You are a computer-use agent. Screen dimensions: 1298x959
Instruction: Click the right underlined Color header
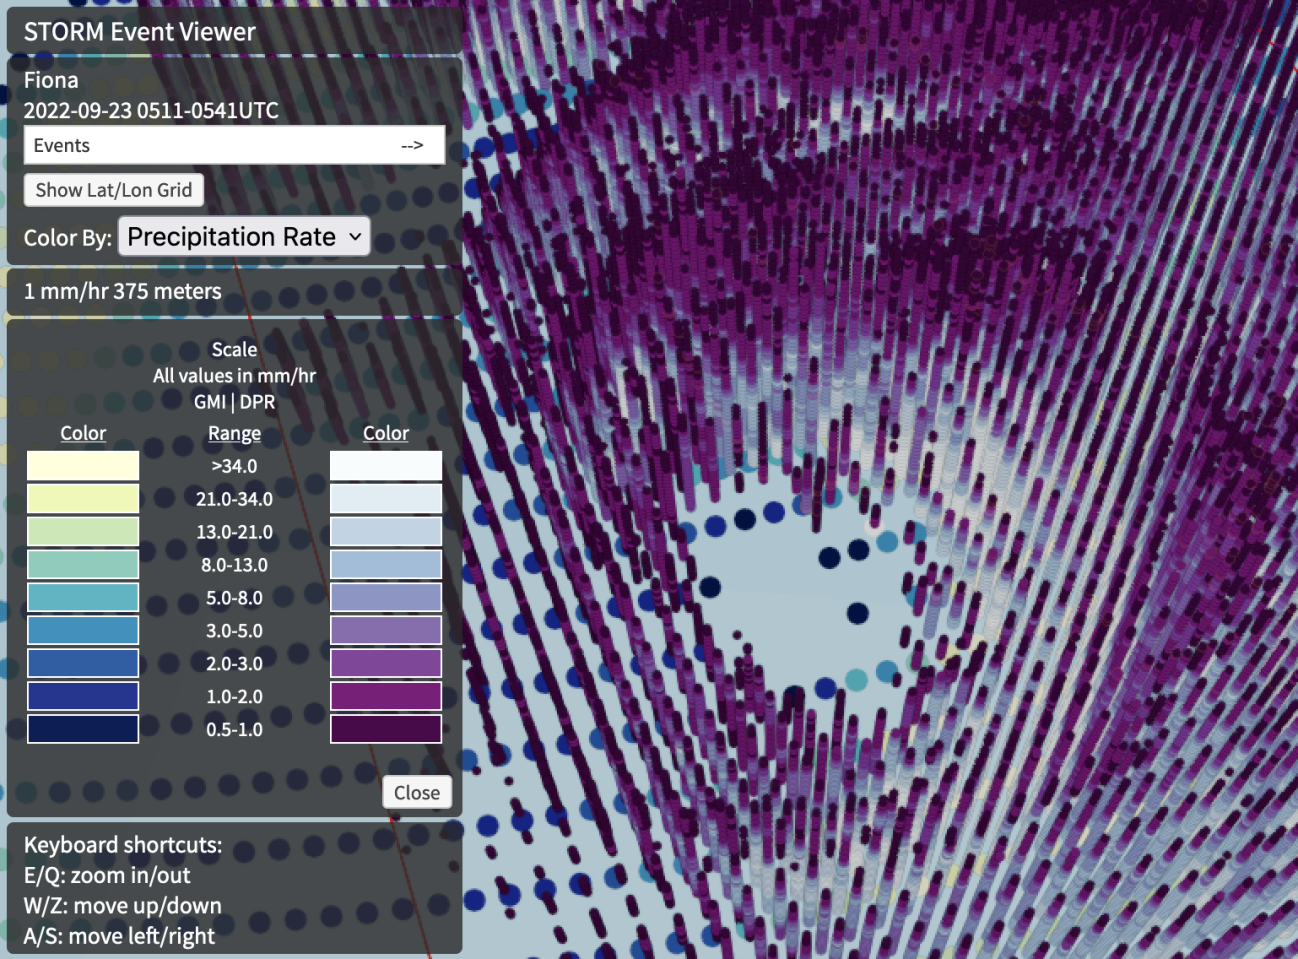point(386,433)
